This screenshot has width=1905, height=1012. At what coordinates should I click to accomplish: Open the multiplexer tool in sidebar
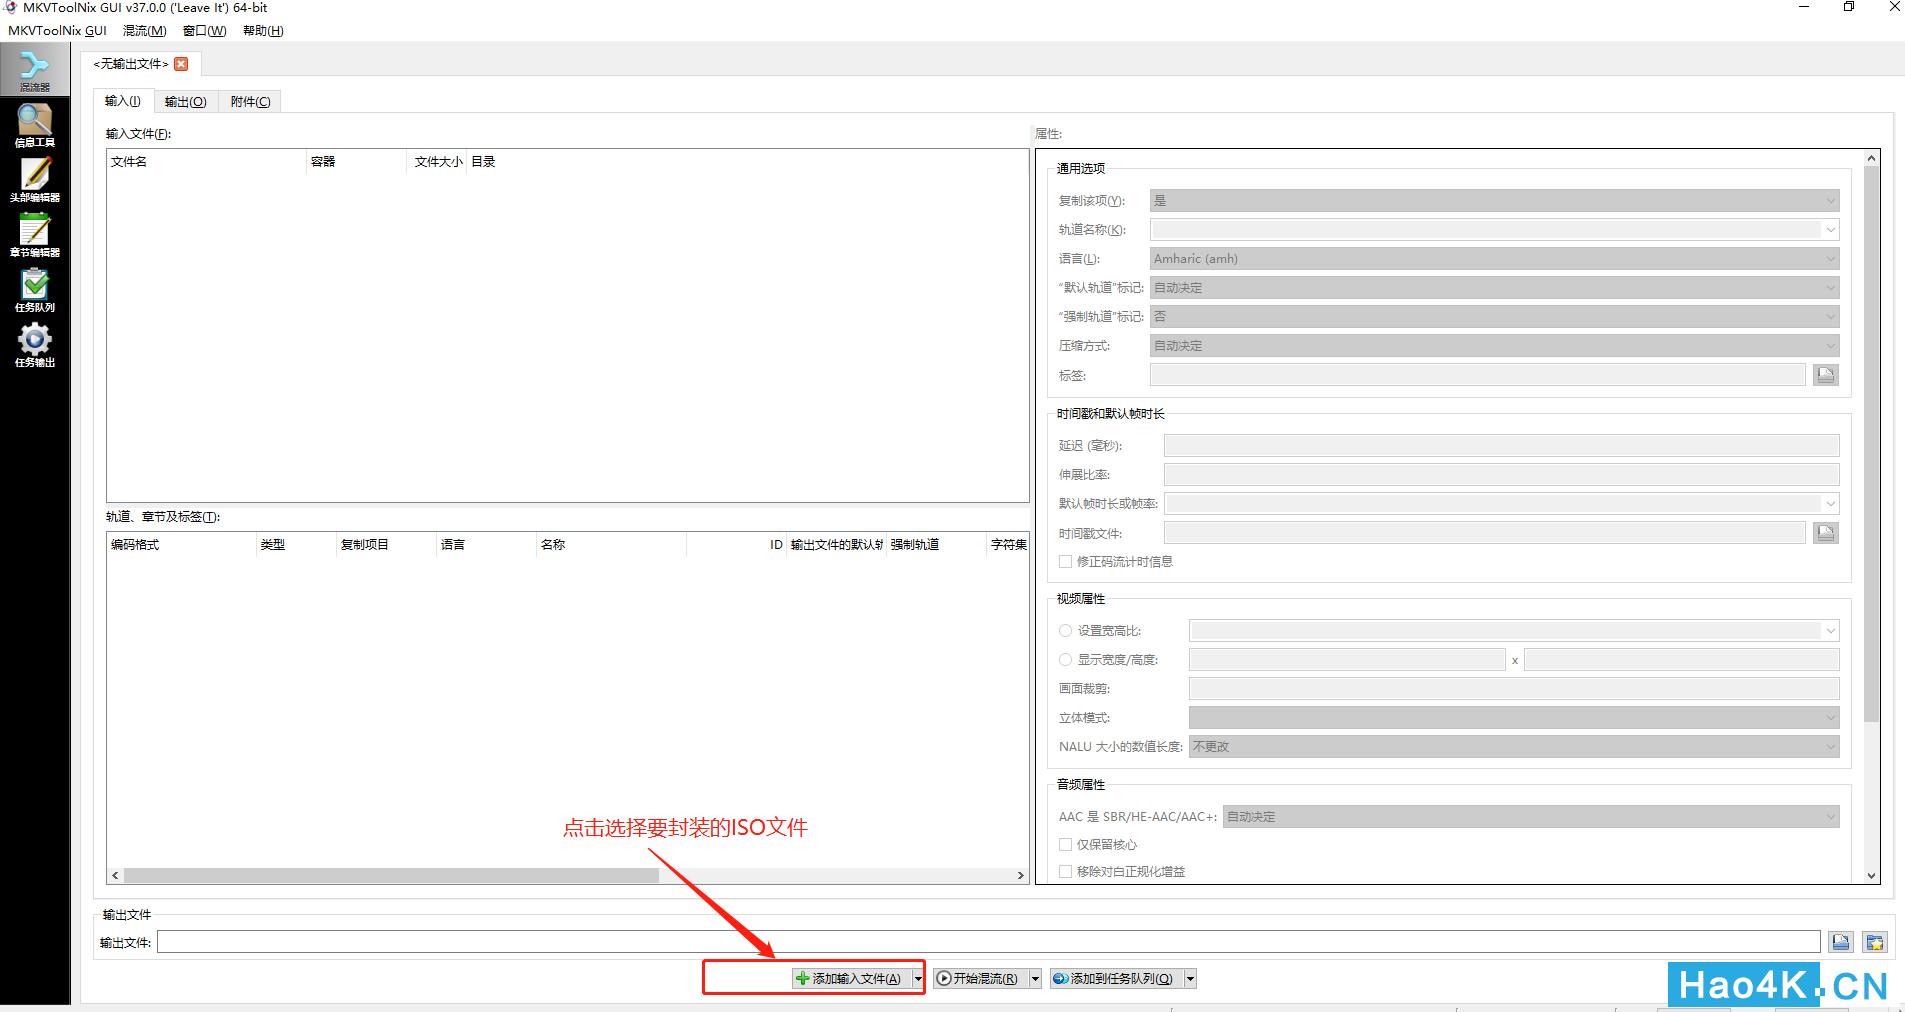click(x=34, y=70)
